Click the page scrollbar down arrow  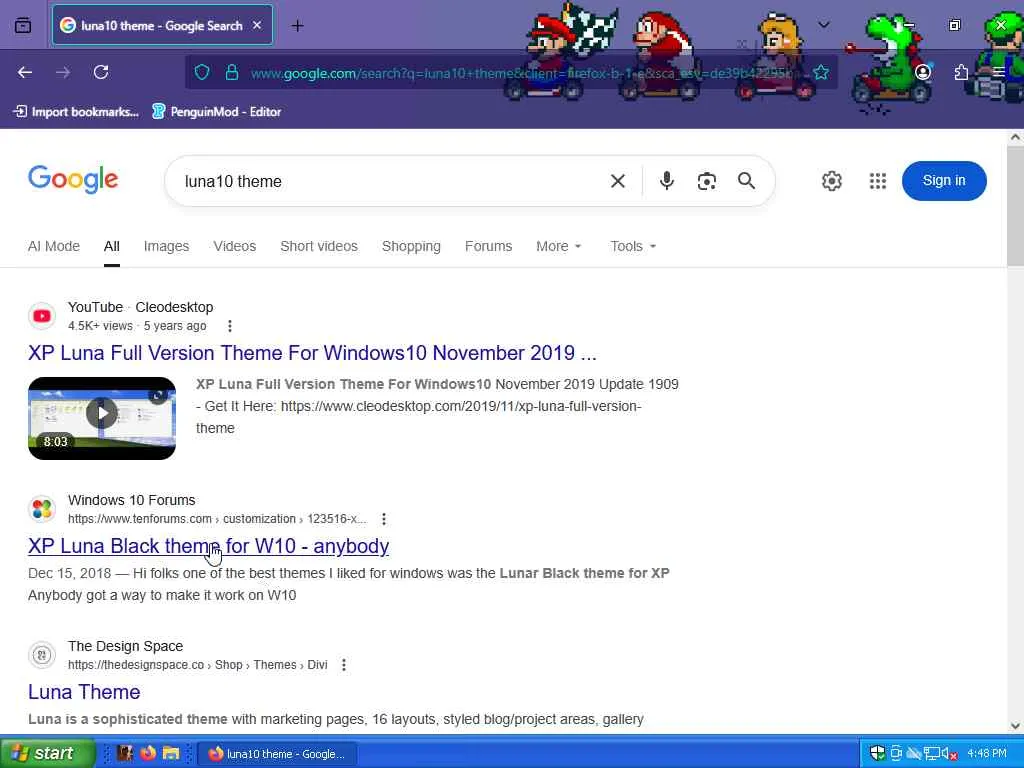(1015, 726)
